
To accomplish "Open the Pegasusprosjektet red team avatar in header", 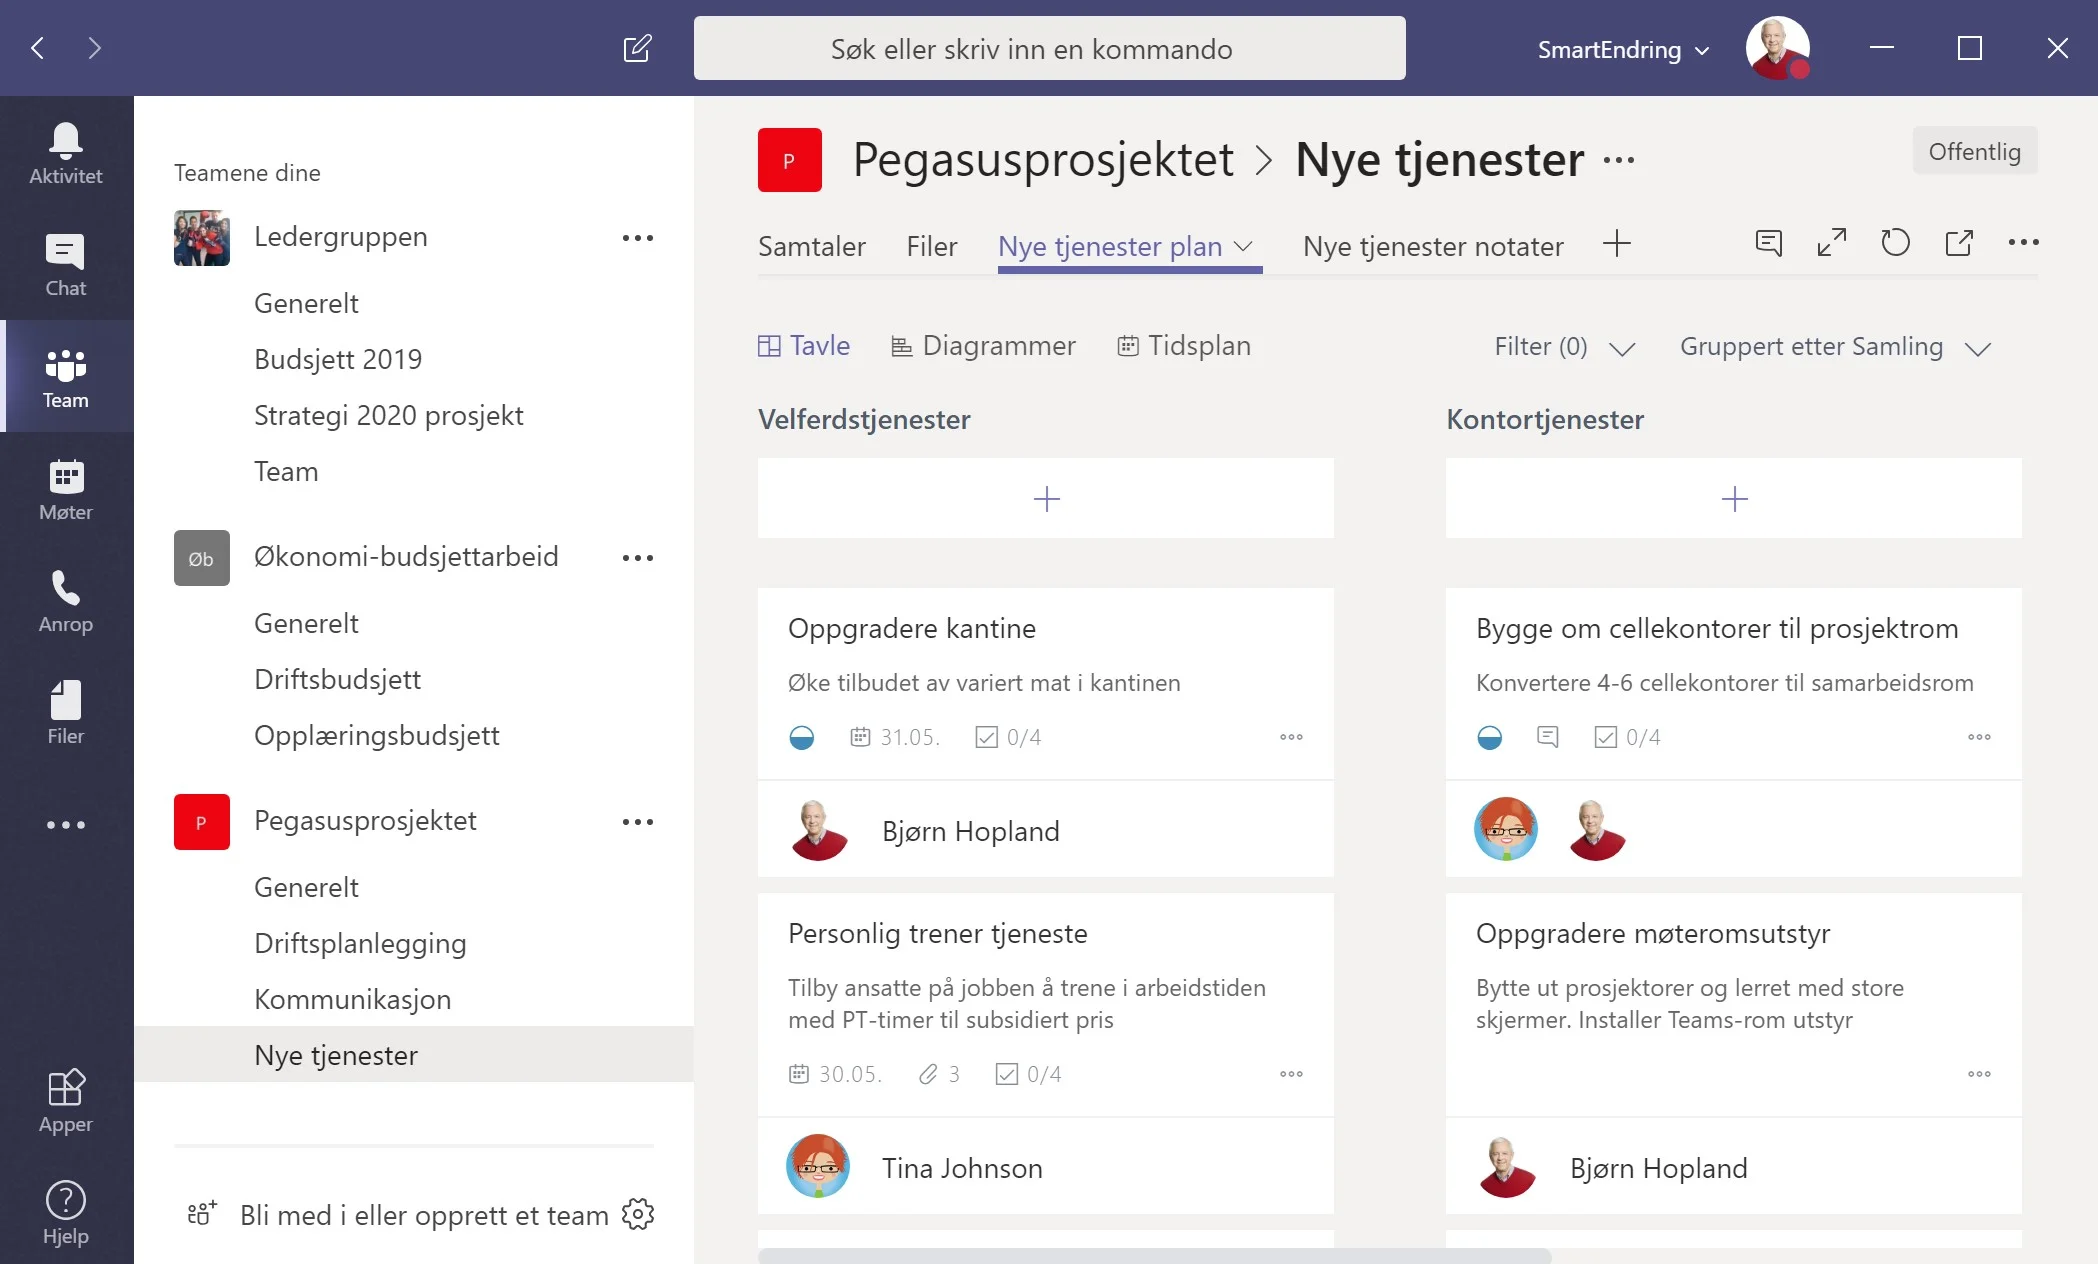I will pyautogui.click(x=789, y=160).
